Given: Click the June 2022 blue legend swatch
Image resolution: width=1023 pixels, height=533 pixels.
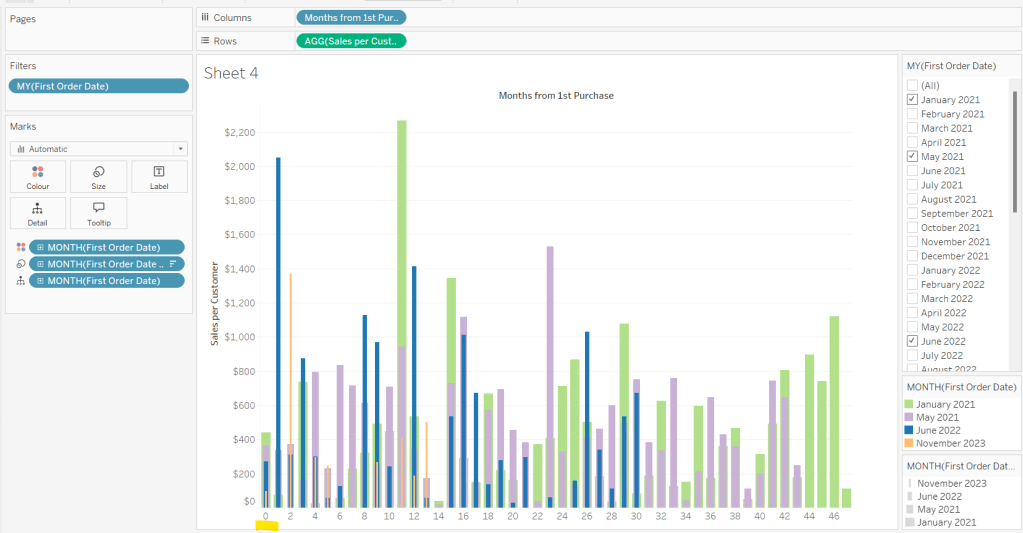Looking at the screenshot, I should click(x=910, y=429).
